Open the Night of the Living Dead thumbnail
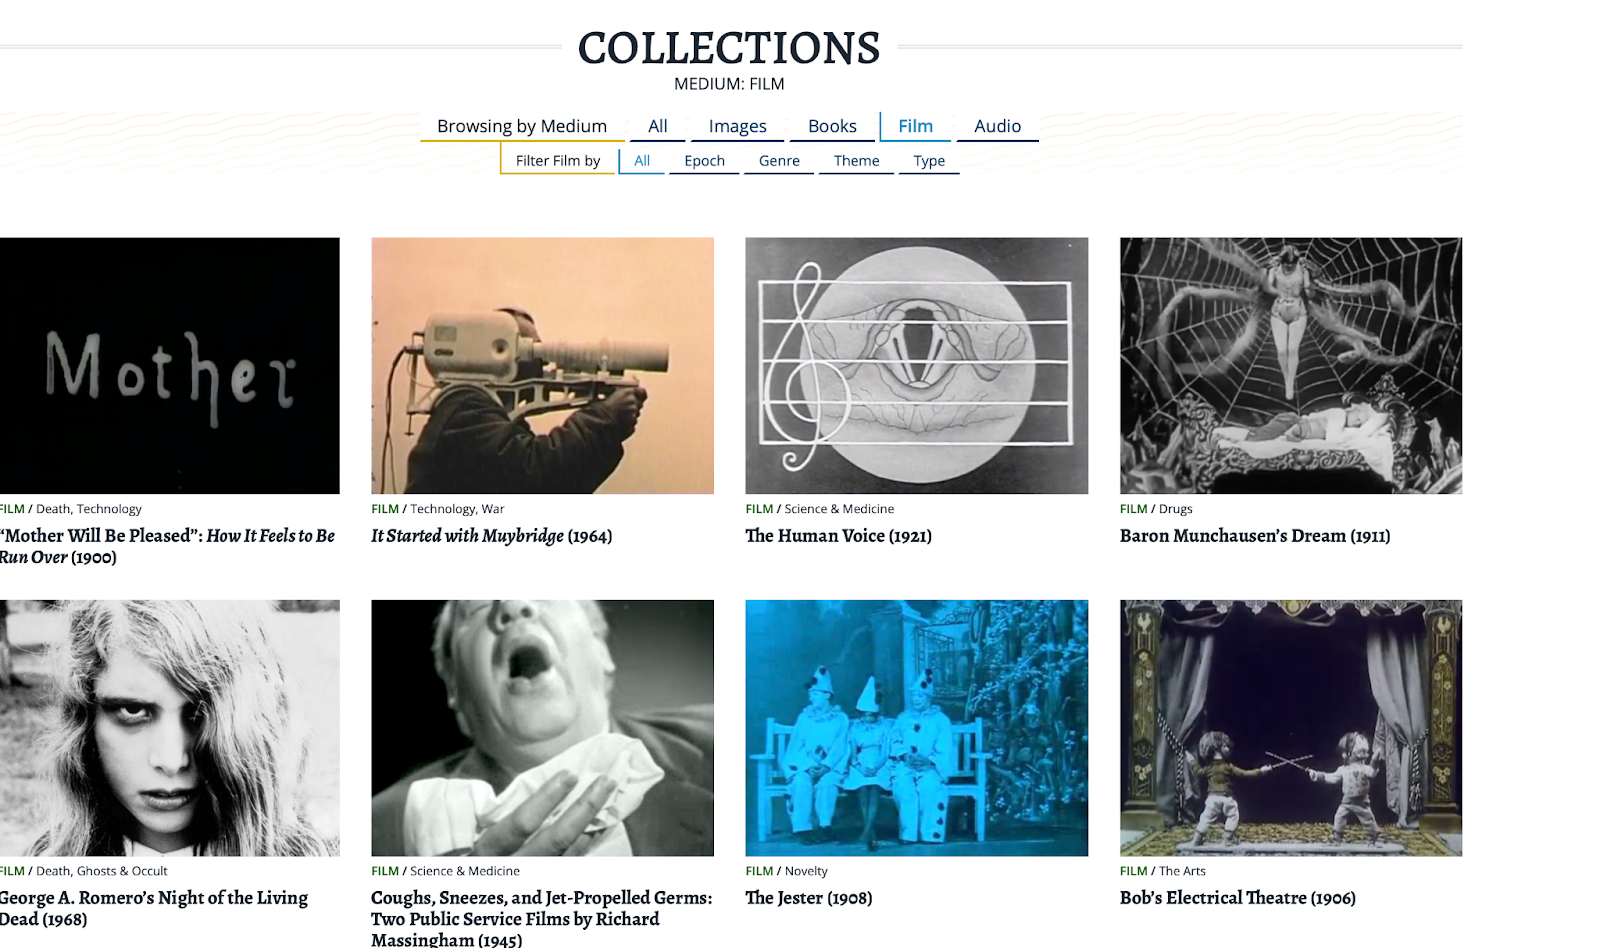This screenshot has width=1600, height=948. click(x=169, y=728)
